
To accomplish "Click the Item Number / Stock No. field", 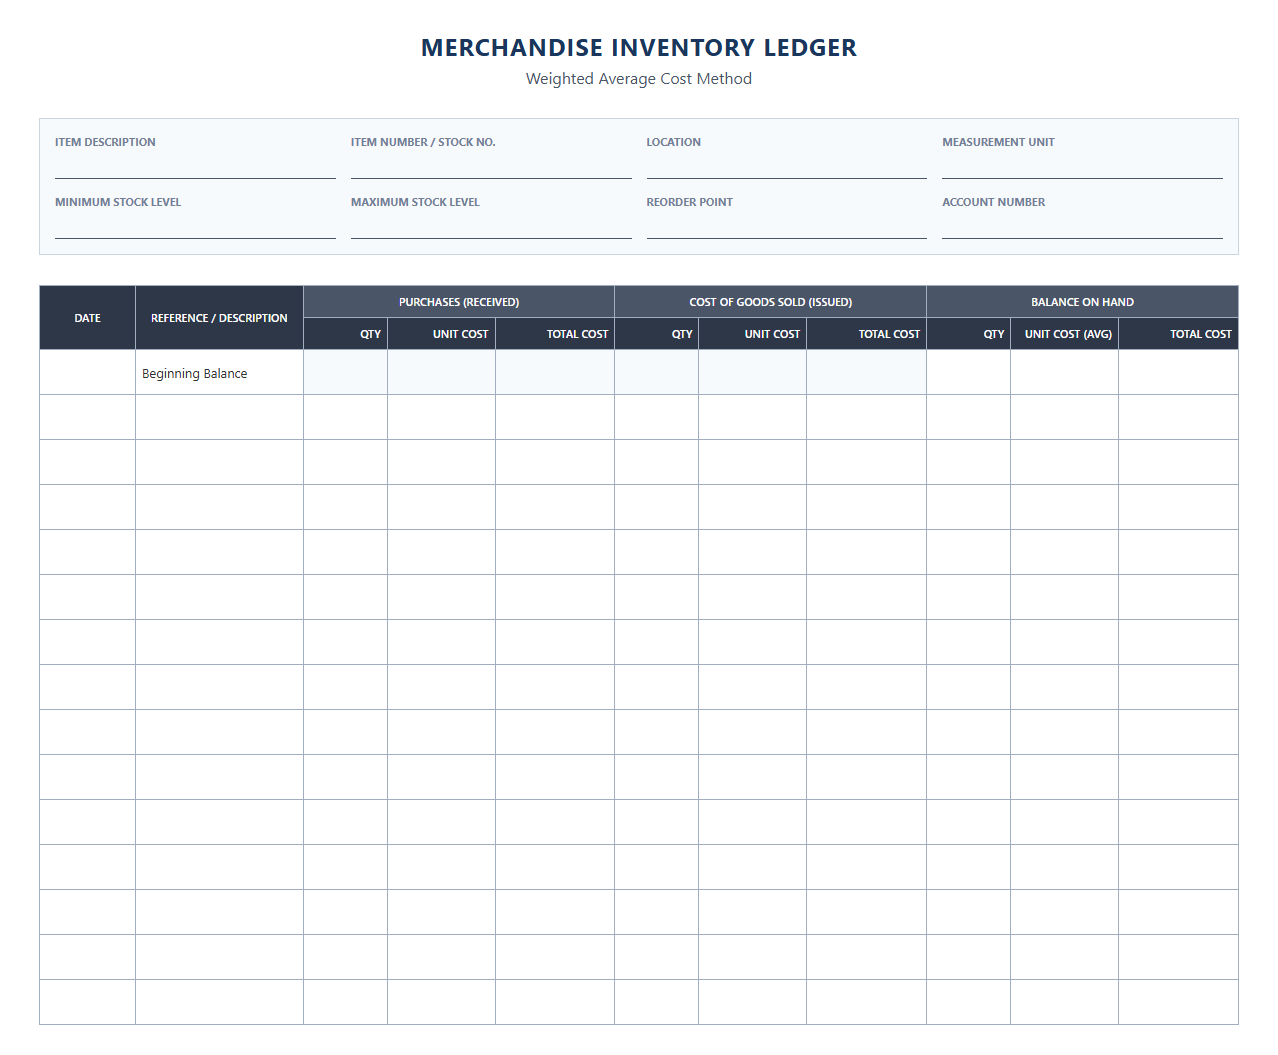I will (x=491, y=166).
